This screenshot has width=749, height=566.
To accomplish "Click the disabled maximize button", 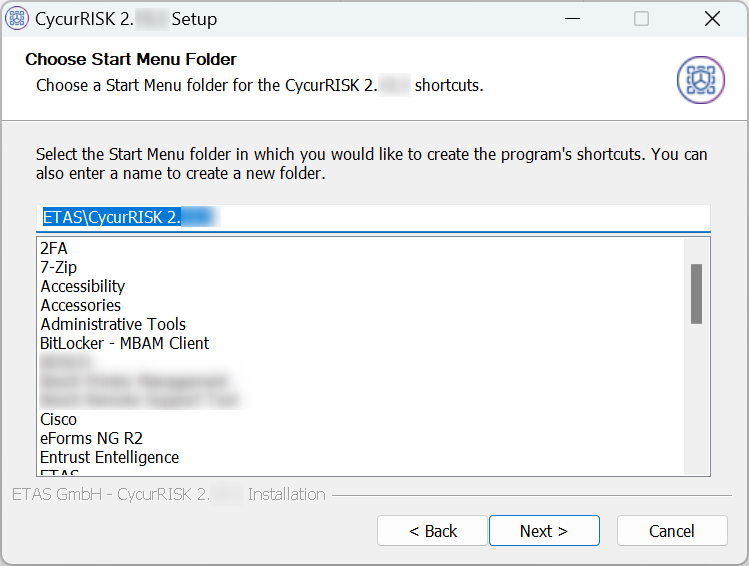I will tap(641, 18).
